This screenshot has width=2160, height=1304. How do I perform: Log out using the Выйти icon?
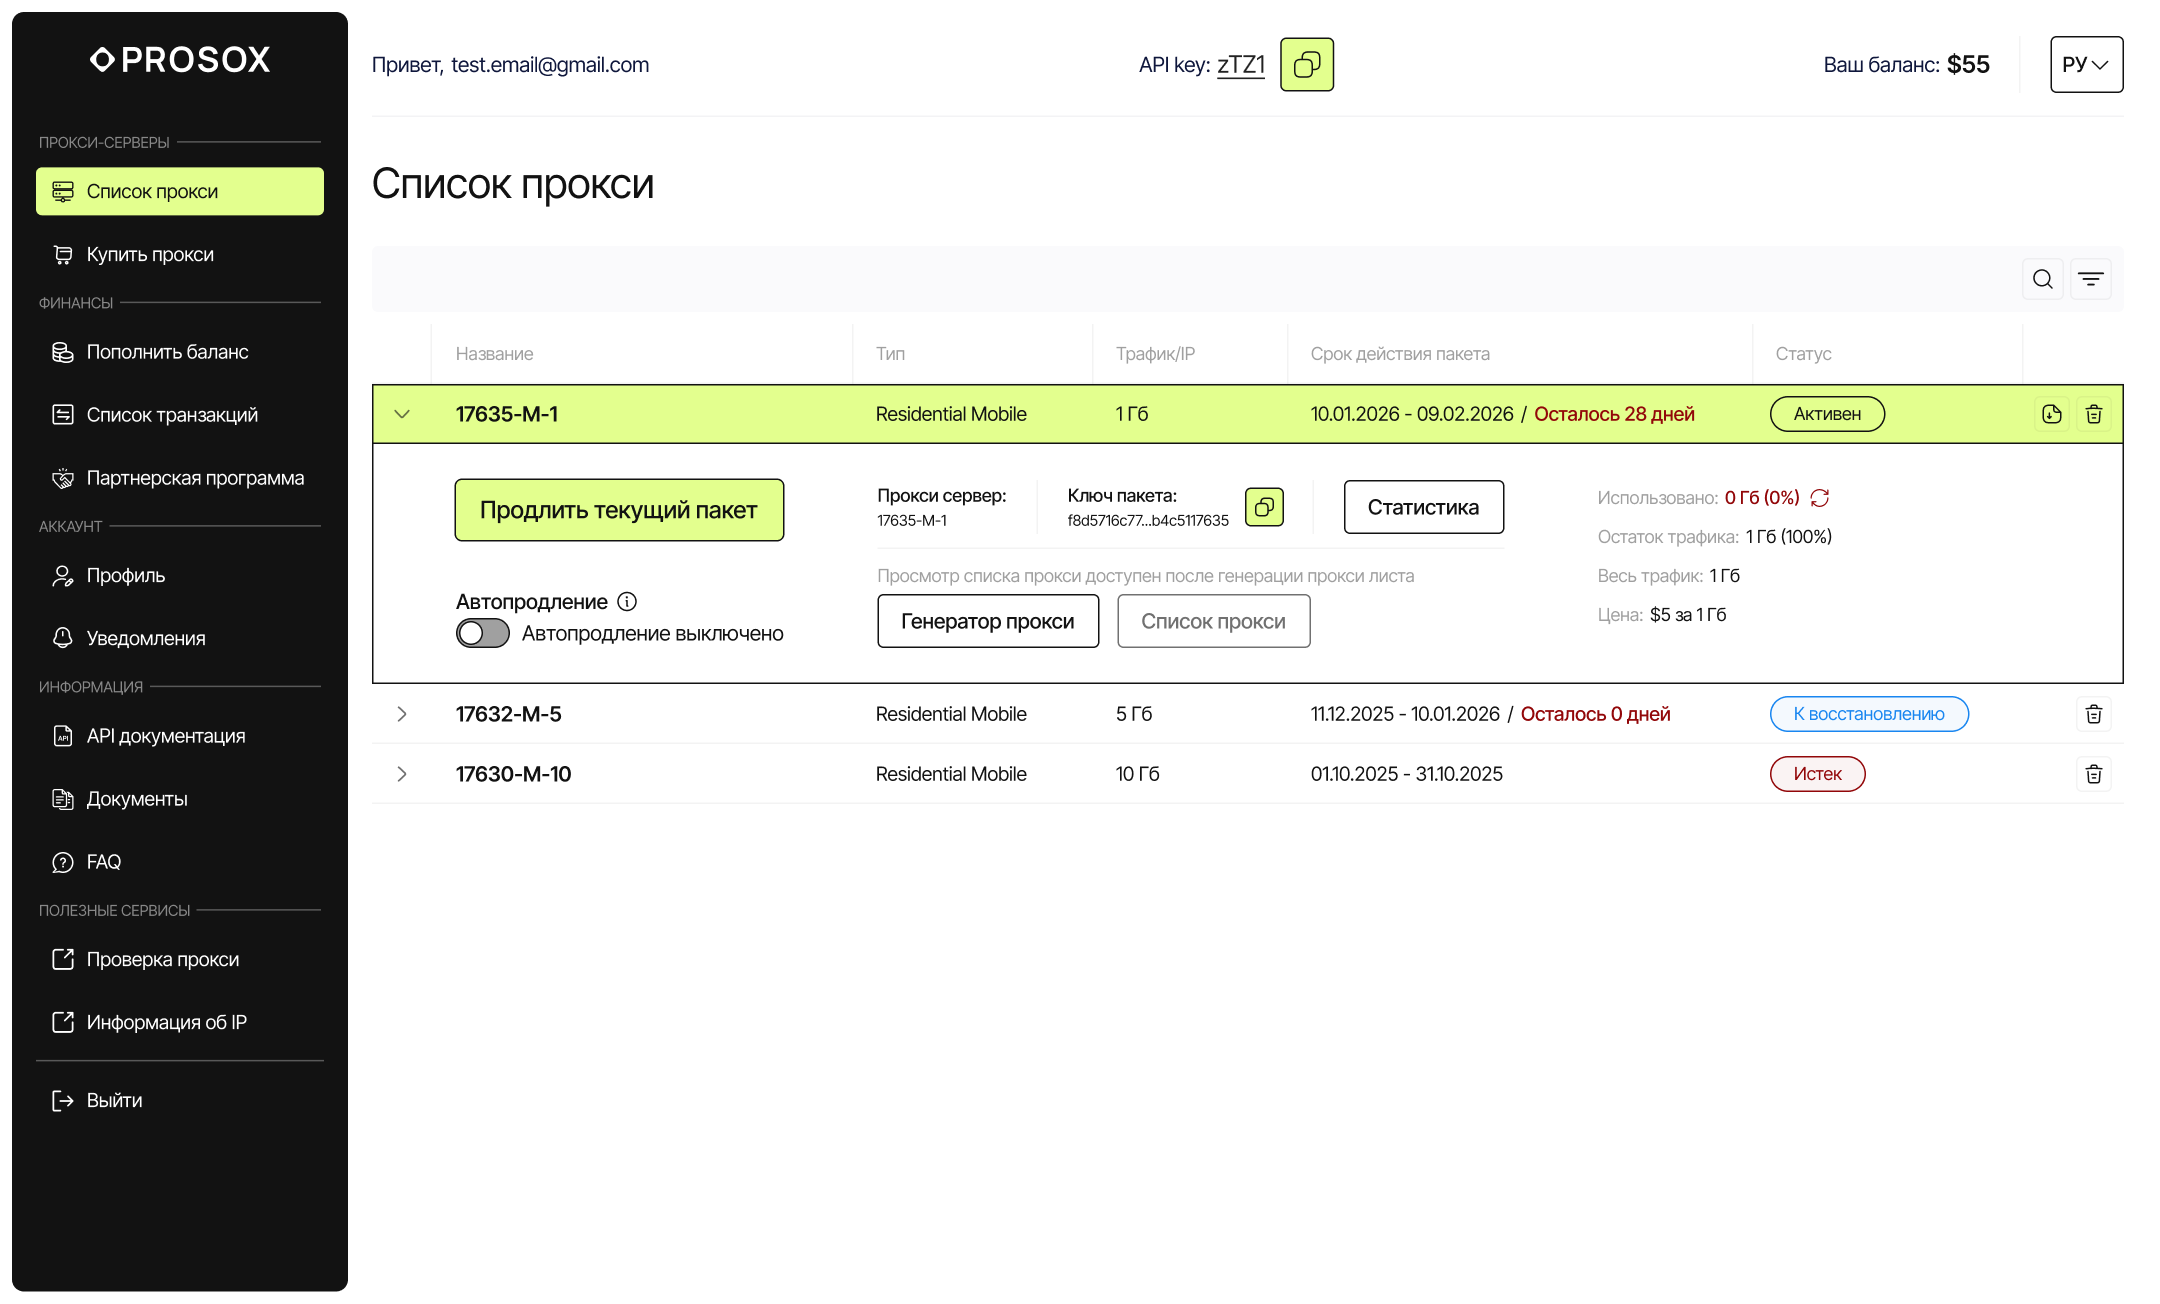point(62,1100)
